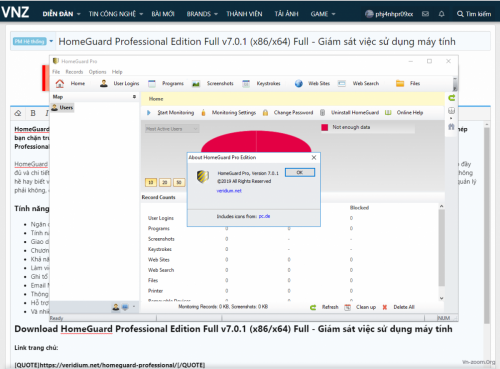Screen dimensions: 500x369
Task: Click the Programs window icon
Action: click(x=152, y=84)
